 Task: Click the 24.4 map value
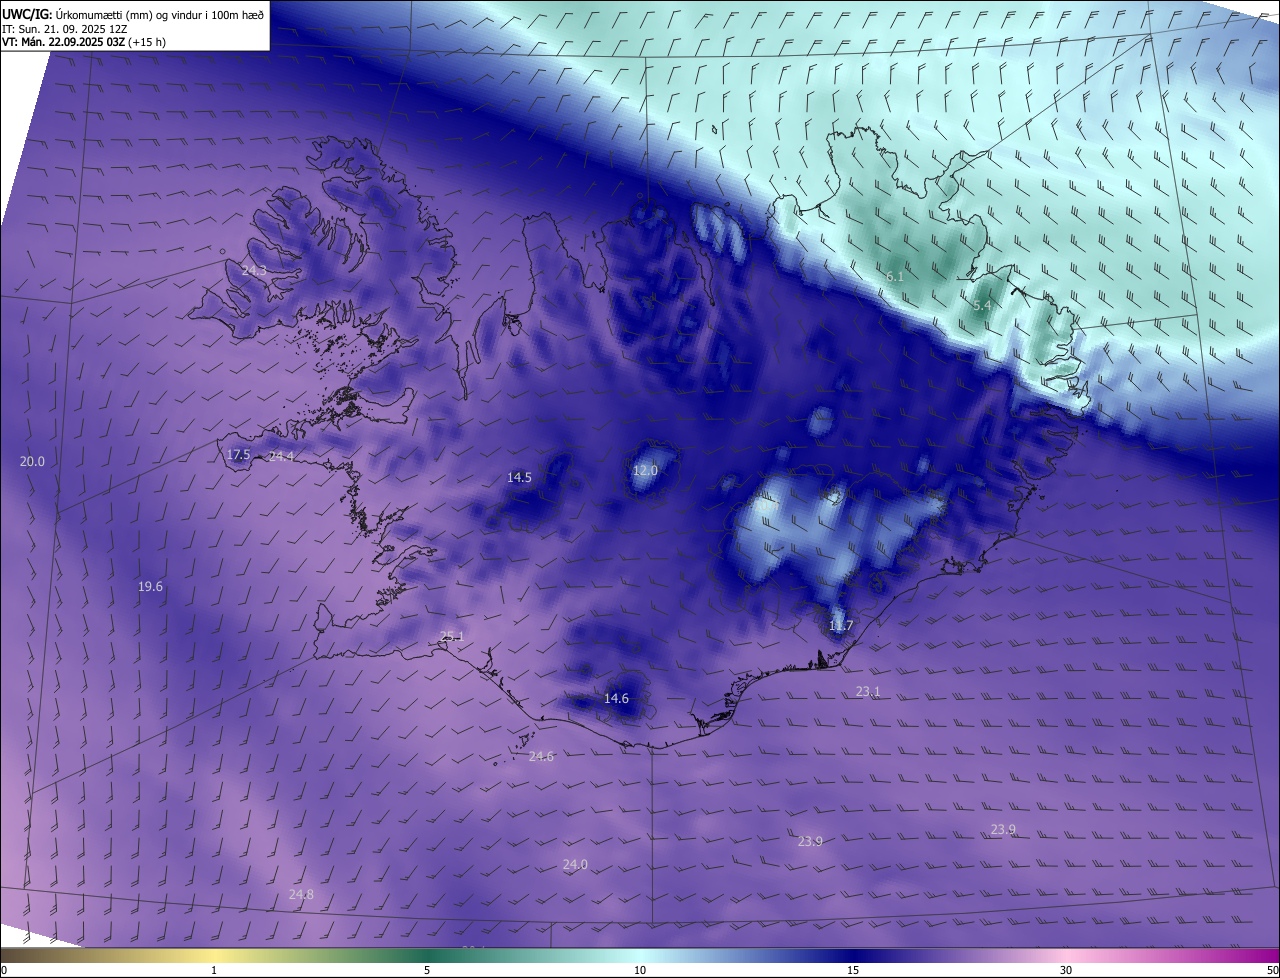(281, 456)
